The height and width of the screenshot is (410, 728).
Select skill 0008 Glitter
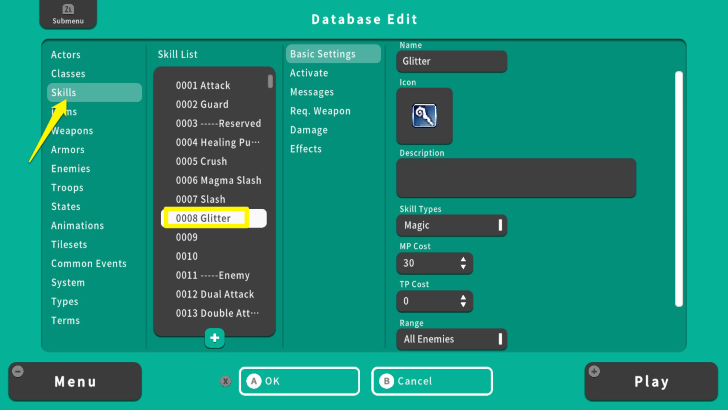(x=214, y=218)
